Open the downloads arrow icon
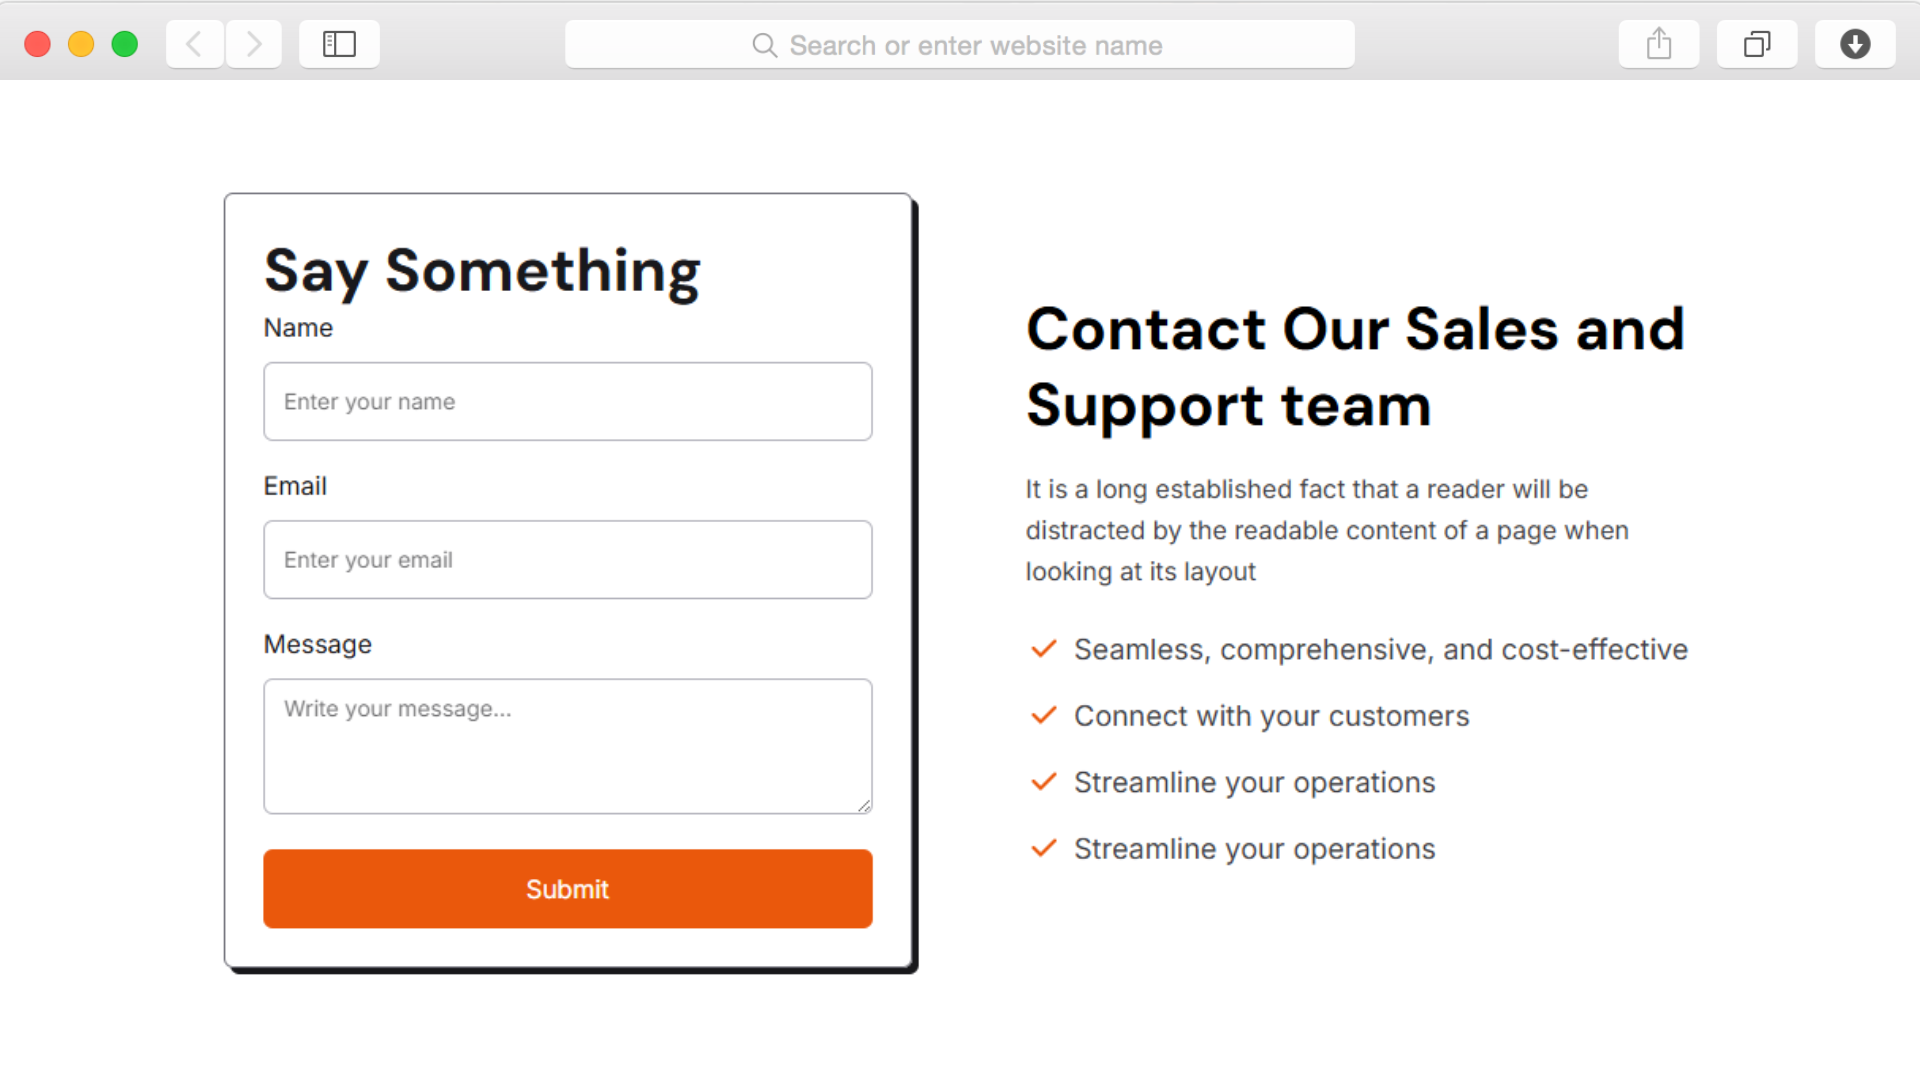This screenshot has height=1080, width=1920. (x=1855, y=44)
